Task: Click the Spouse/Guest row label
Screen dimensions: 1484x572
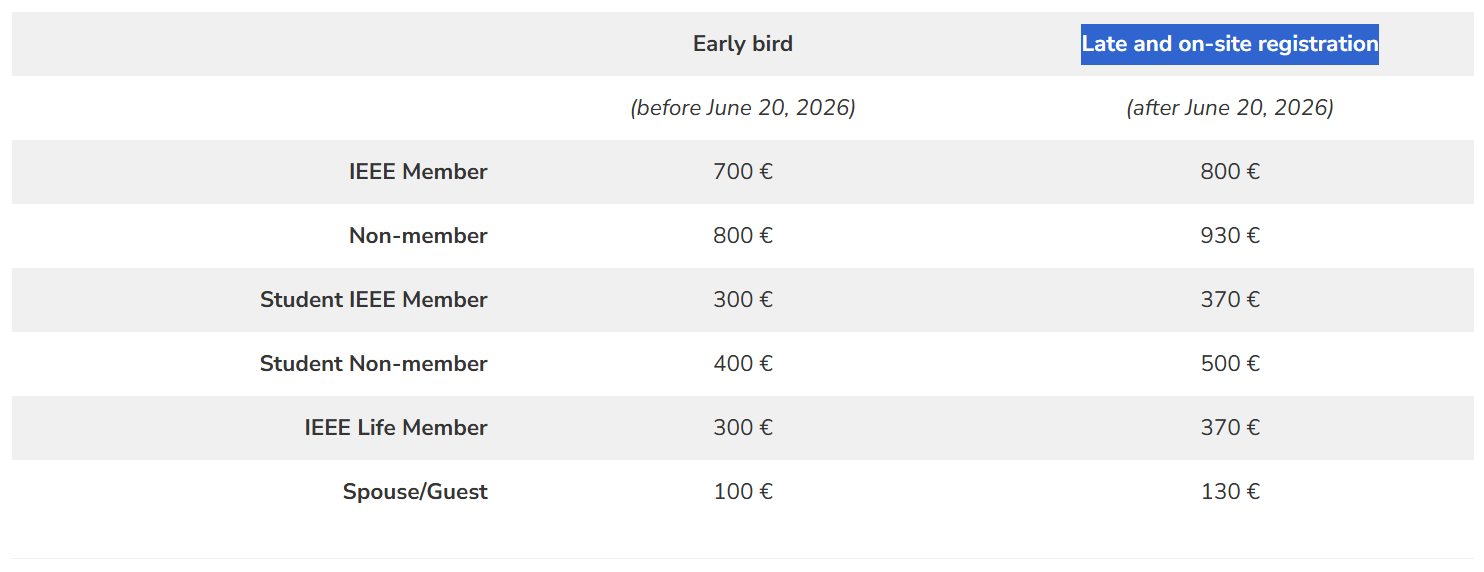Action: pos(415,492)
